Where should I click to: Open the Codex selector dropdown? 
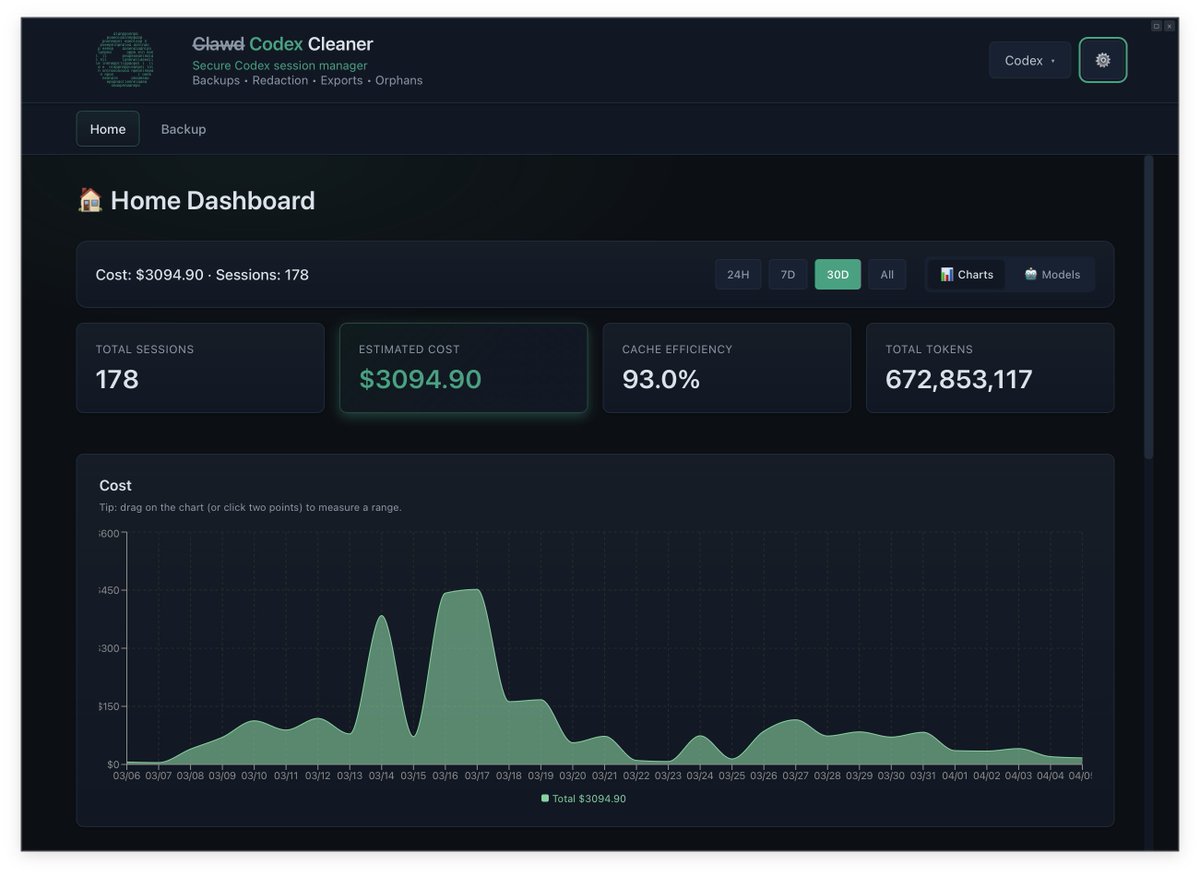click(1030, 60)
